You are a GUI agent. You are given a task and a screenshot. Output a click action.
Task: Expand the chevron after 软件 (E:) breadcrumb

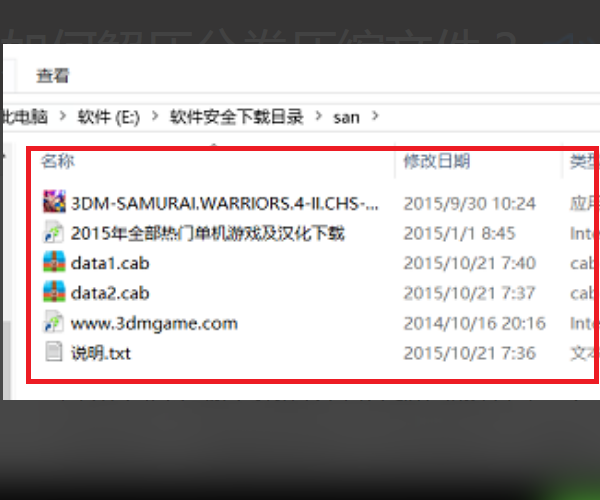[155, 116]
